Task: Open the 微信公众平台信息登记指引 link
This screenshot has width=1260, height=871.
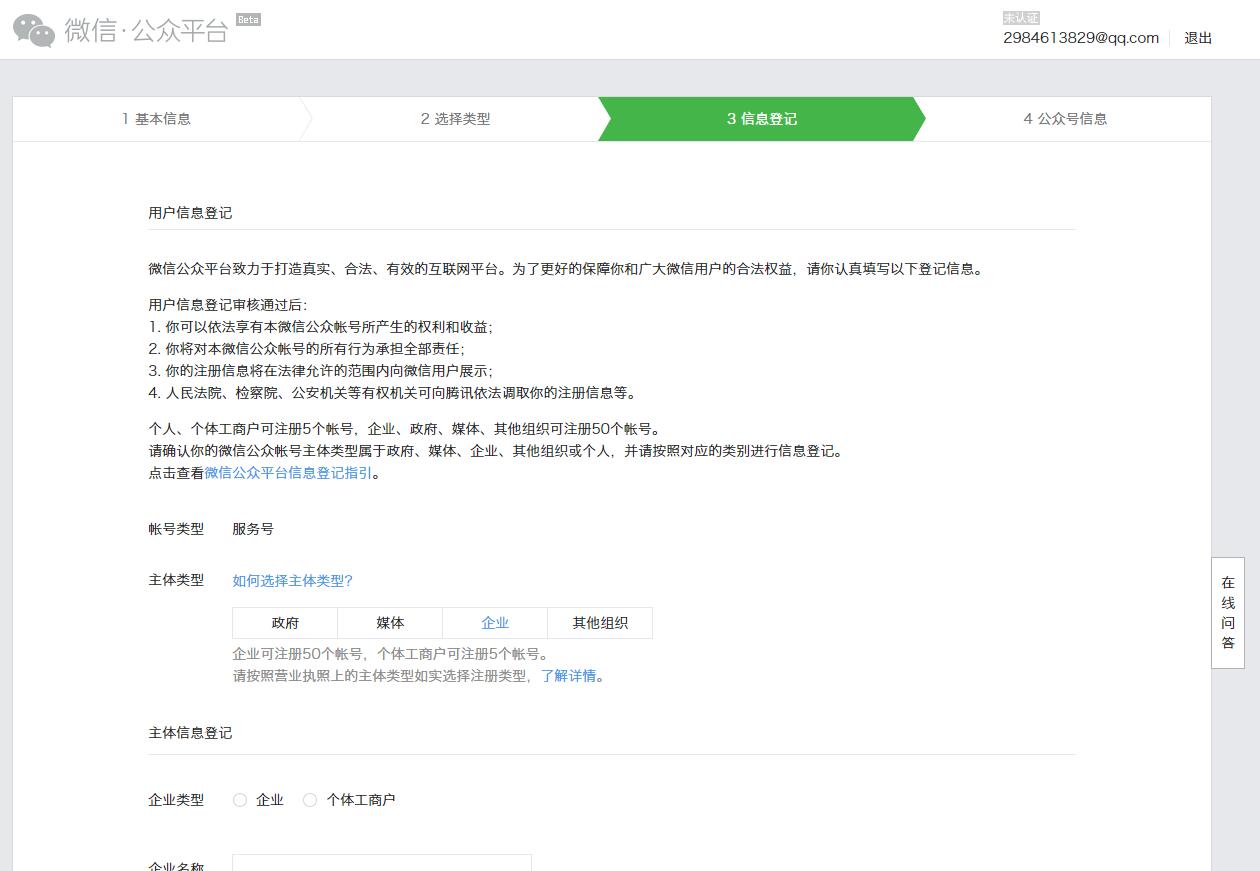Action: (288, 473)
